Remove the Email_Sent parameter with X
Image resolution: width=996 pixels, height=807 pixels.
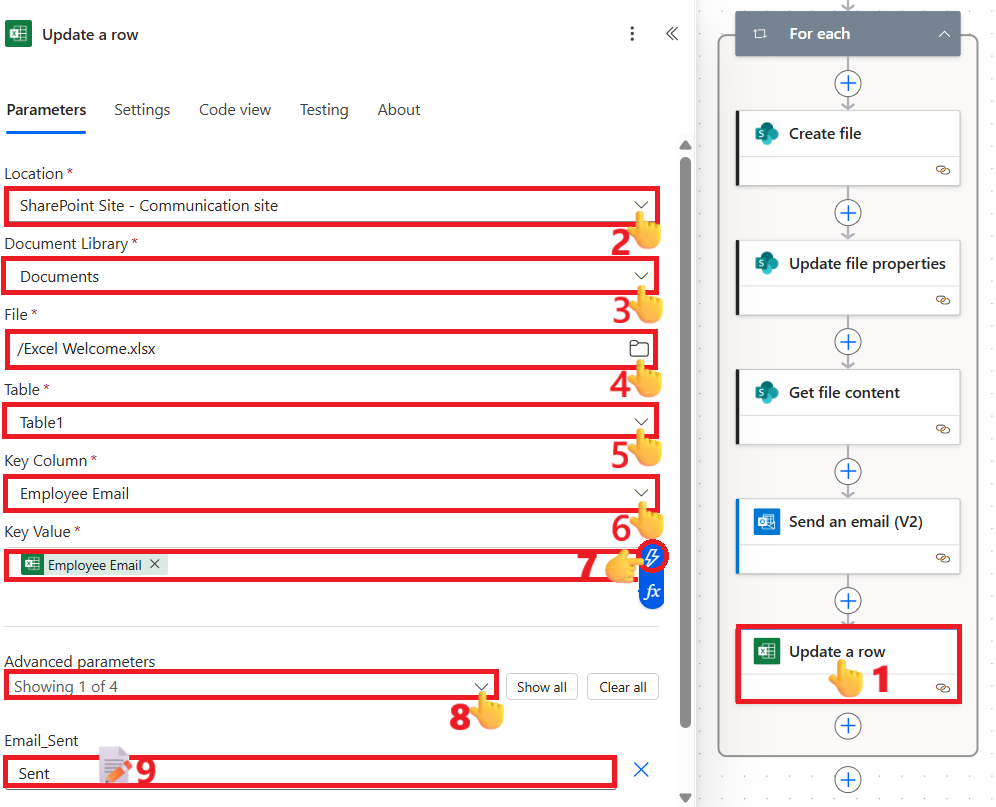point(642,770)
